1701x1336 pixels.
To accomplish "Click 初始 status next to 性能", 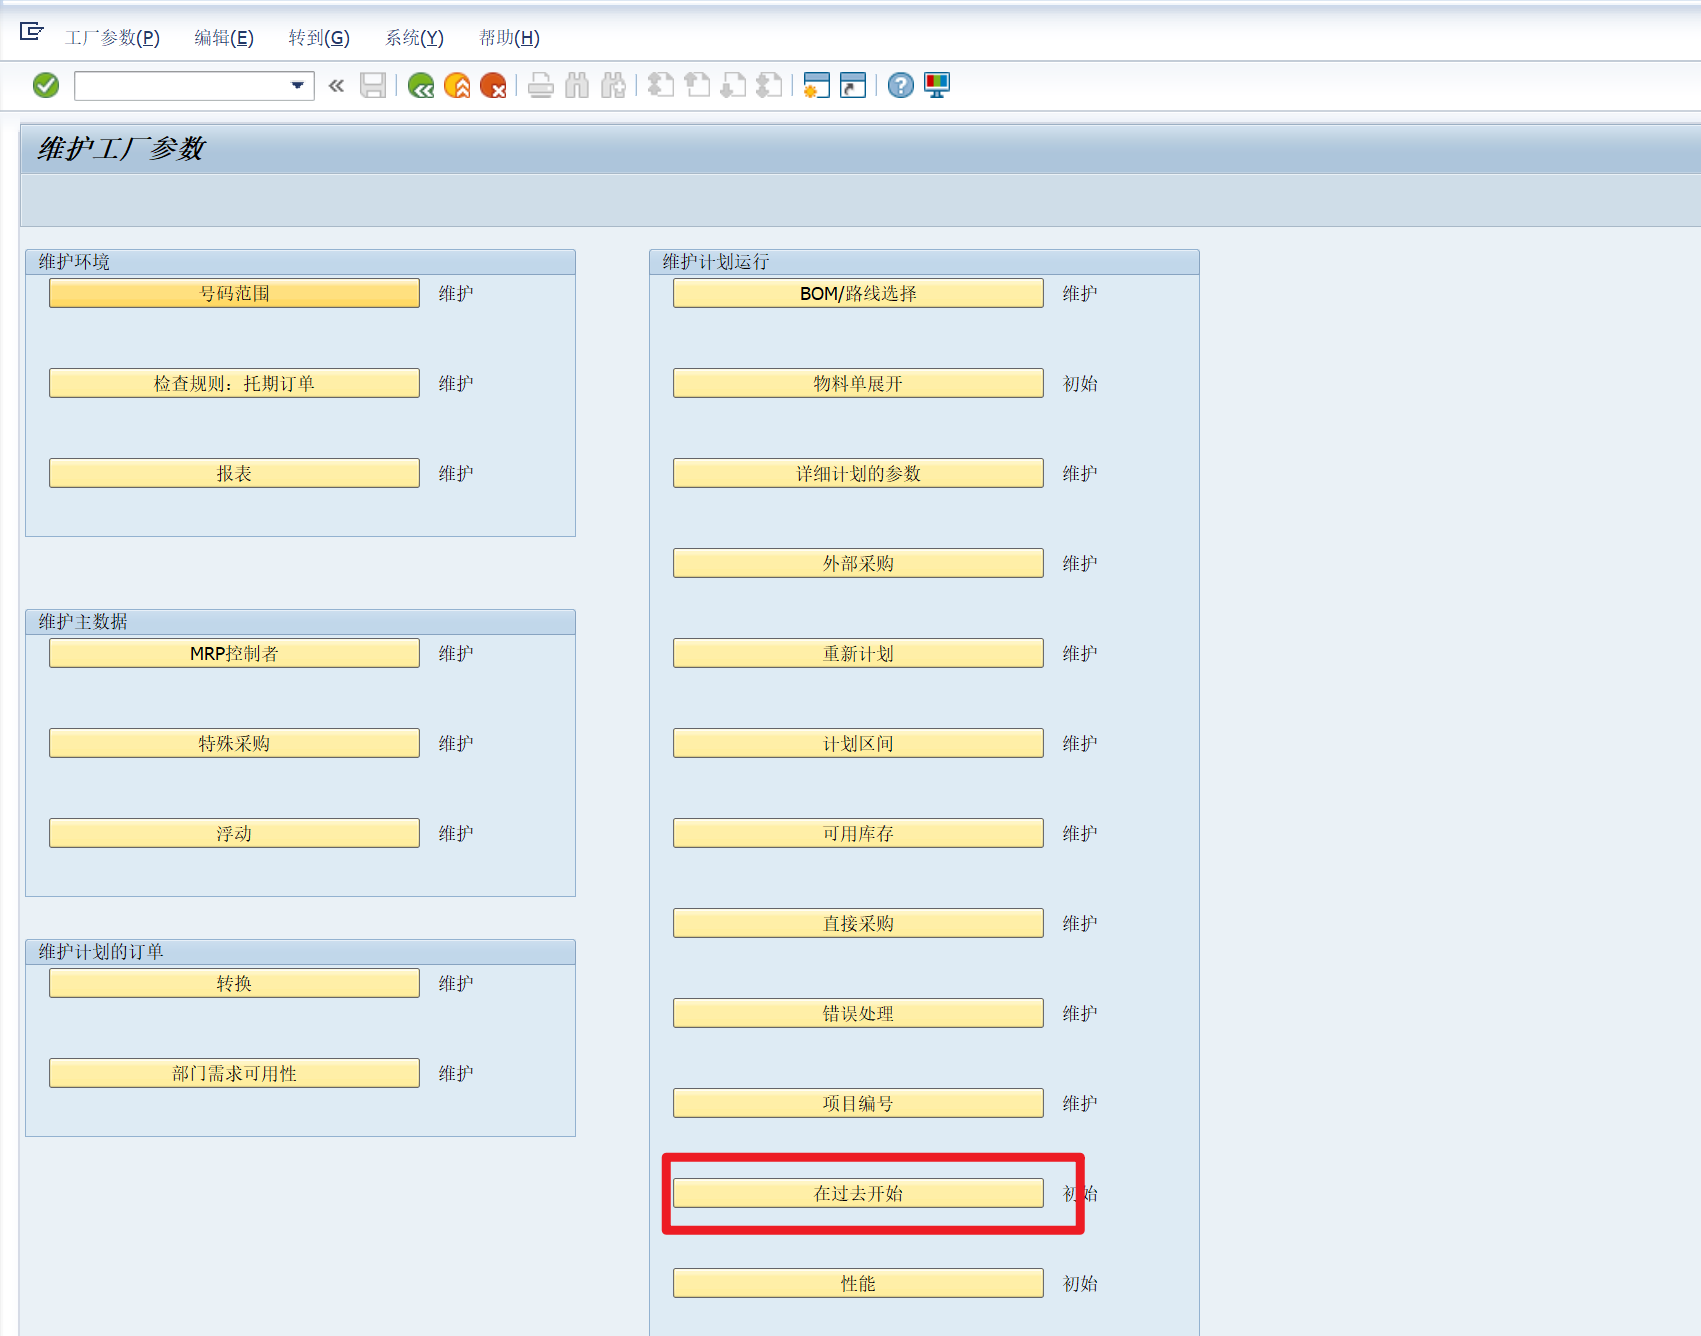I will tap(1080, 1283).
